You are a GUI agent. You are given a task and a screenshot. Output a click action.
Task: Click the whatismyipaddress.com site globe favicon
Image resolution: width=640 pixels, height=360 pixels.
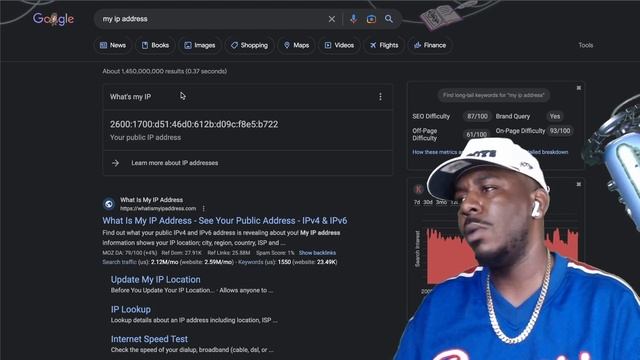pos(109,204)
